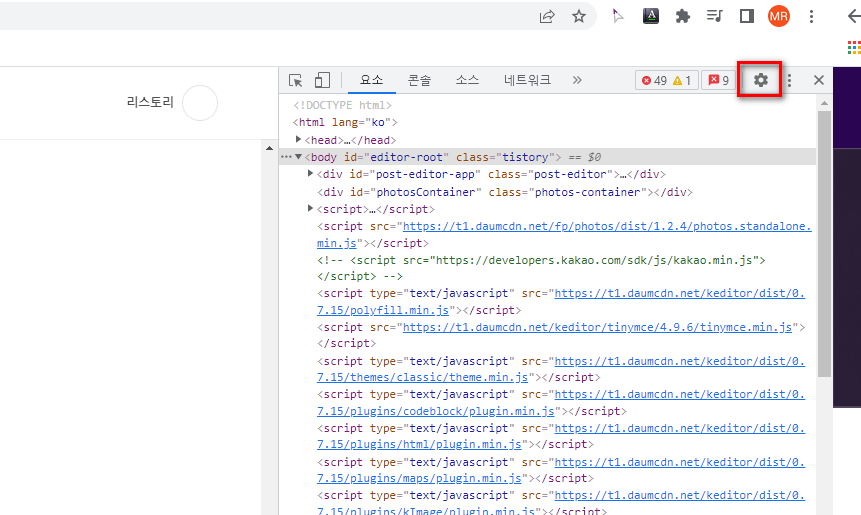This screenshot has height=515, width=861.
Task: Collapse the body editor-root node
Action: [298, 156]
